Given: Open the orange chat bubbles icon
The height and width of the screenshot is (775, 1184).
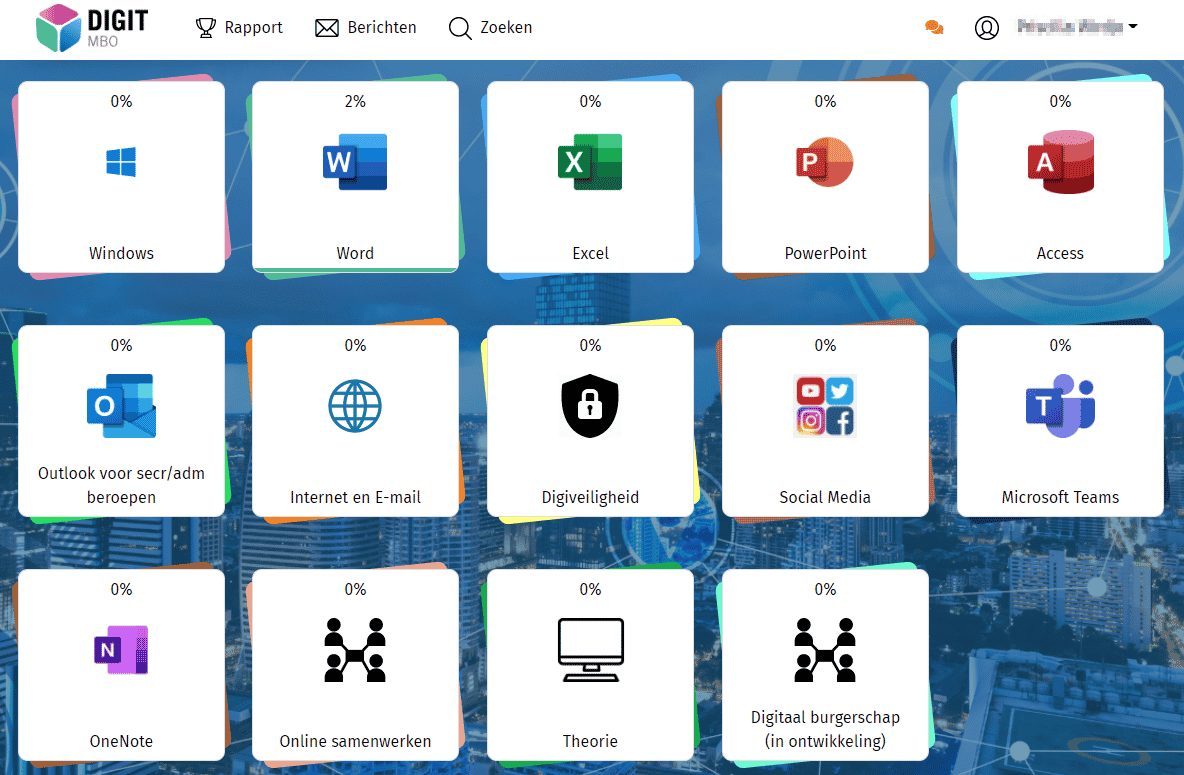Looking at the screenshot, I should click(934, 28).
